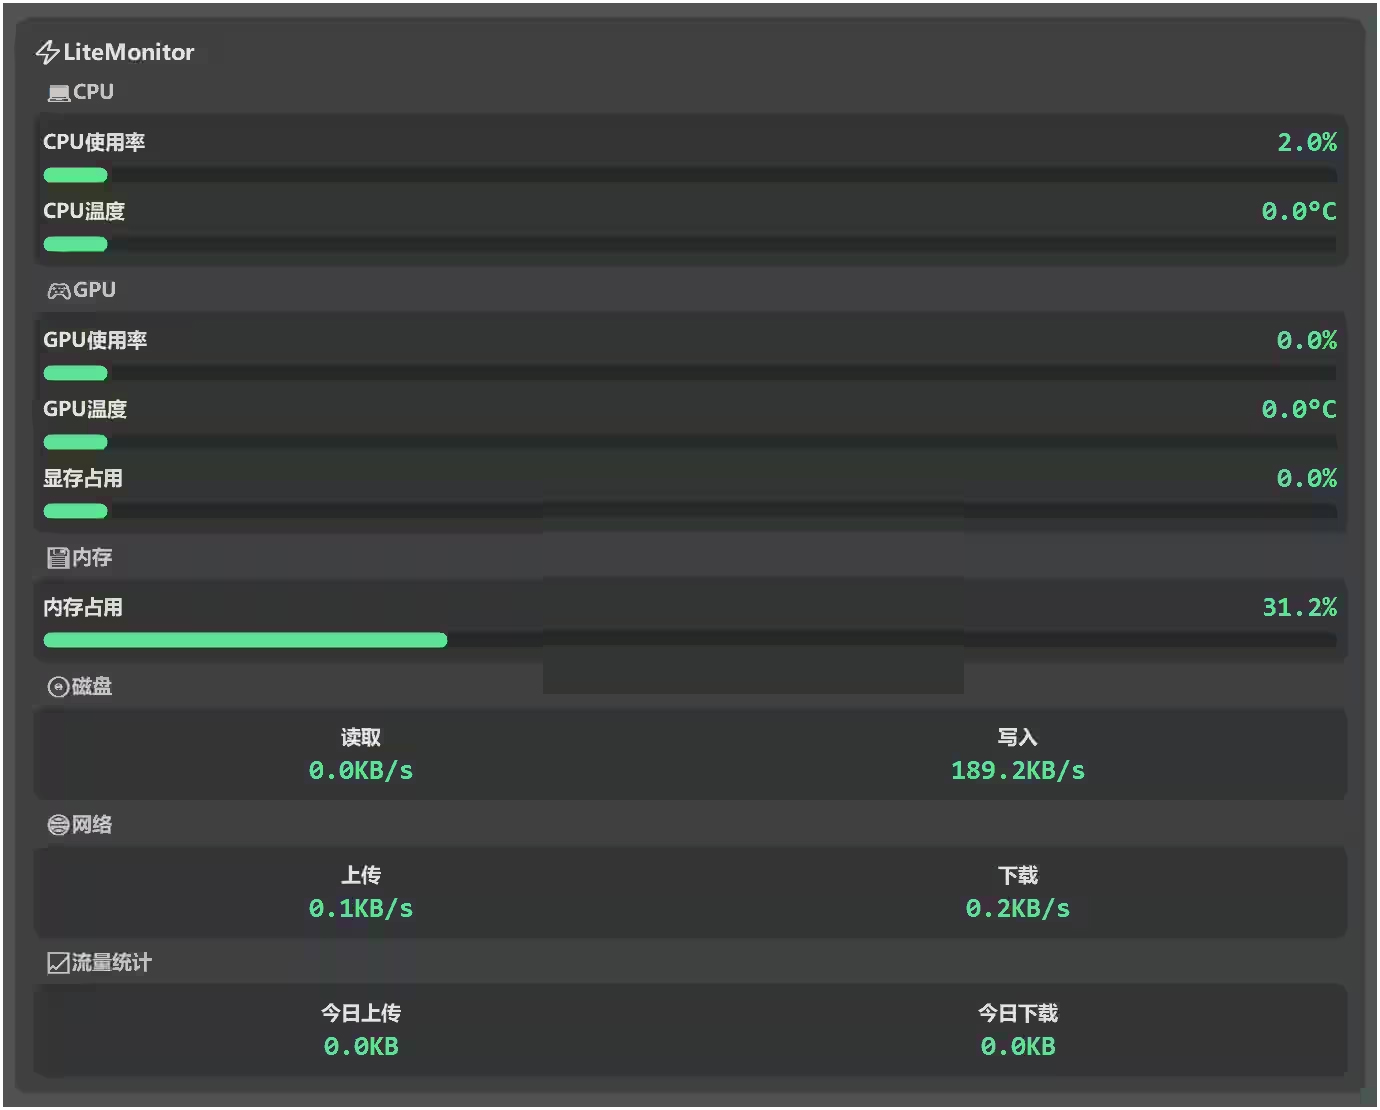
Task: Click the 磁盘 disk section icon
Action: [x=58, y=687]
